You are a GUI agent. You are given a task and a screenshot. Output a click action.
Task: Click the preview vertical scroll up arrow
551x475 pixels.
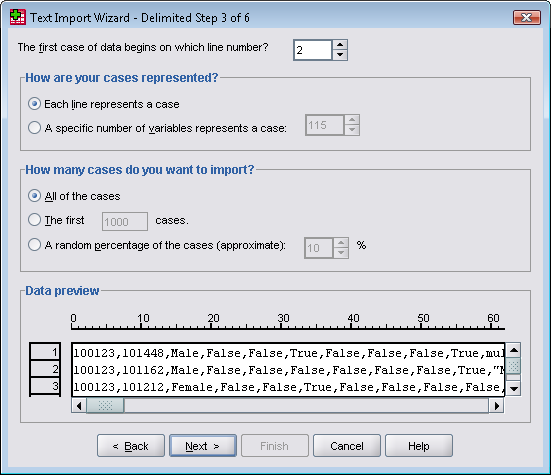pyautogui.click(x=513, y=350)
